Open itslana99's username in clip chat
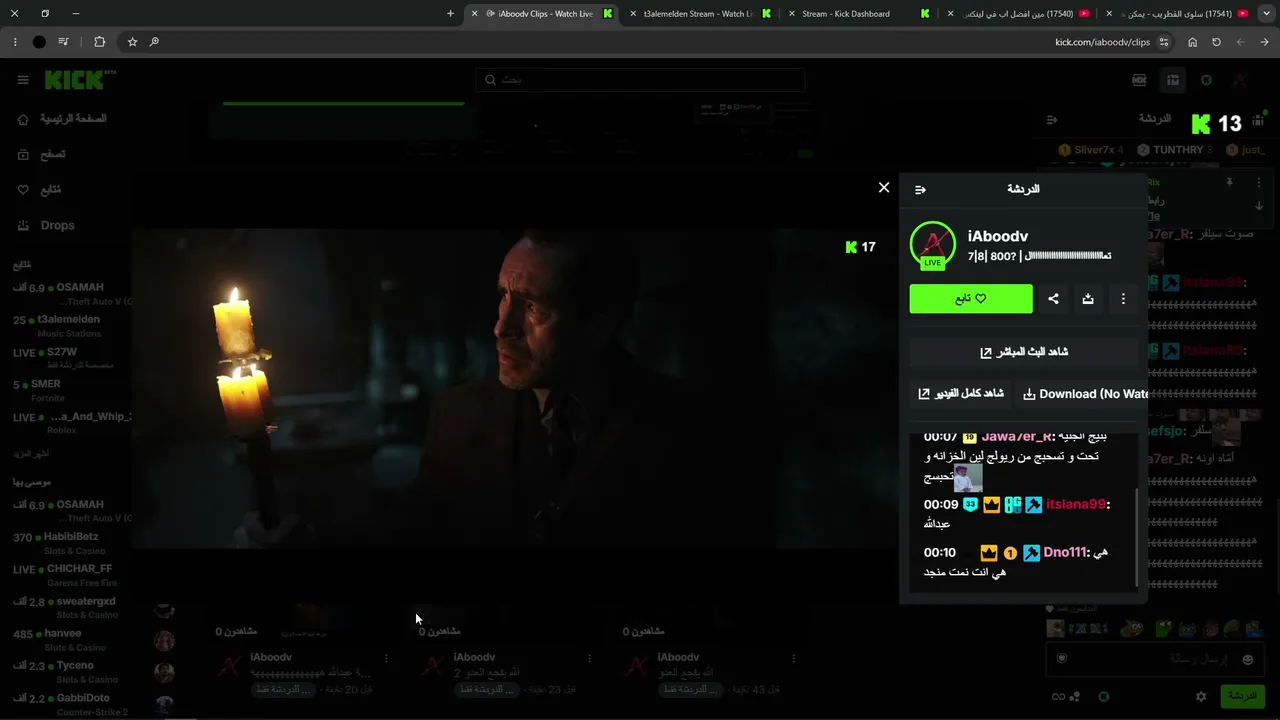 pyautogui.click(x=1076, y=505)
